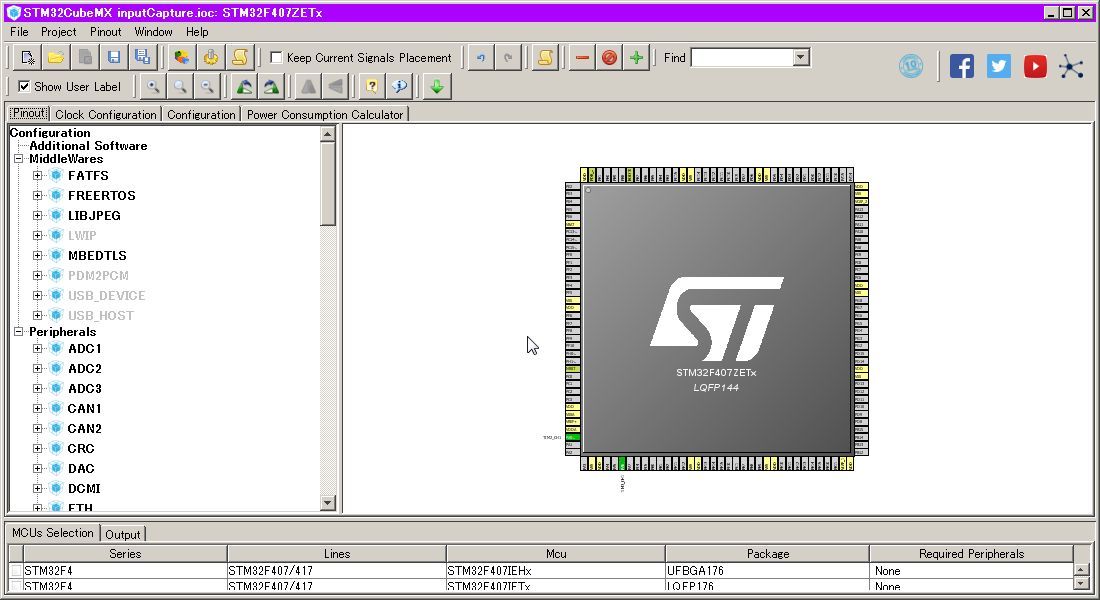Image resolution: width=1100 pixels, height=600 pixels.
Task: Click the scroll icon next to the gear icon
Action: 239,58
